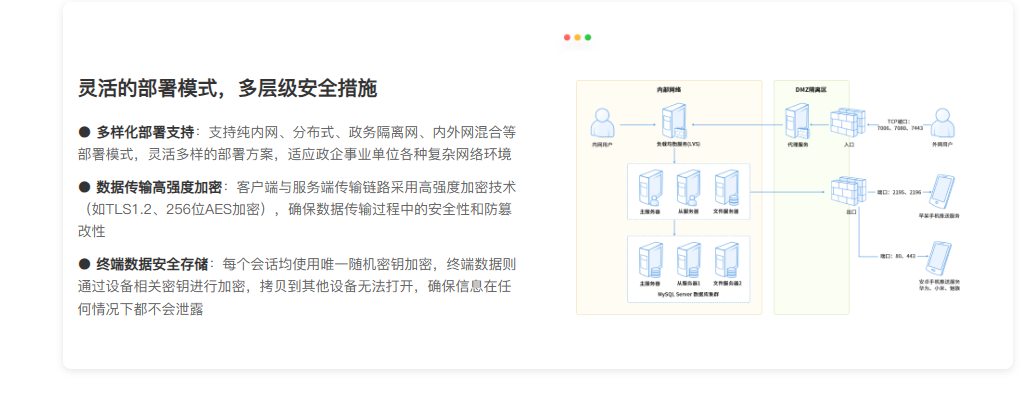Click label MySQL Server 数据库集群
Image resolution: width=1033 pixels, height=416 pixels.
(x=688, y=293)
